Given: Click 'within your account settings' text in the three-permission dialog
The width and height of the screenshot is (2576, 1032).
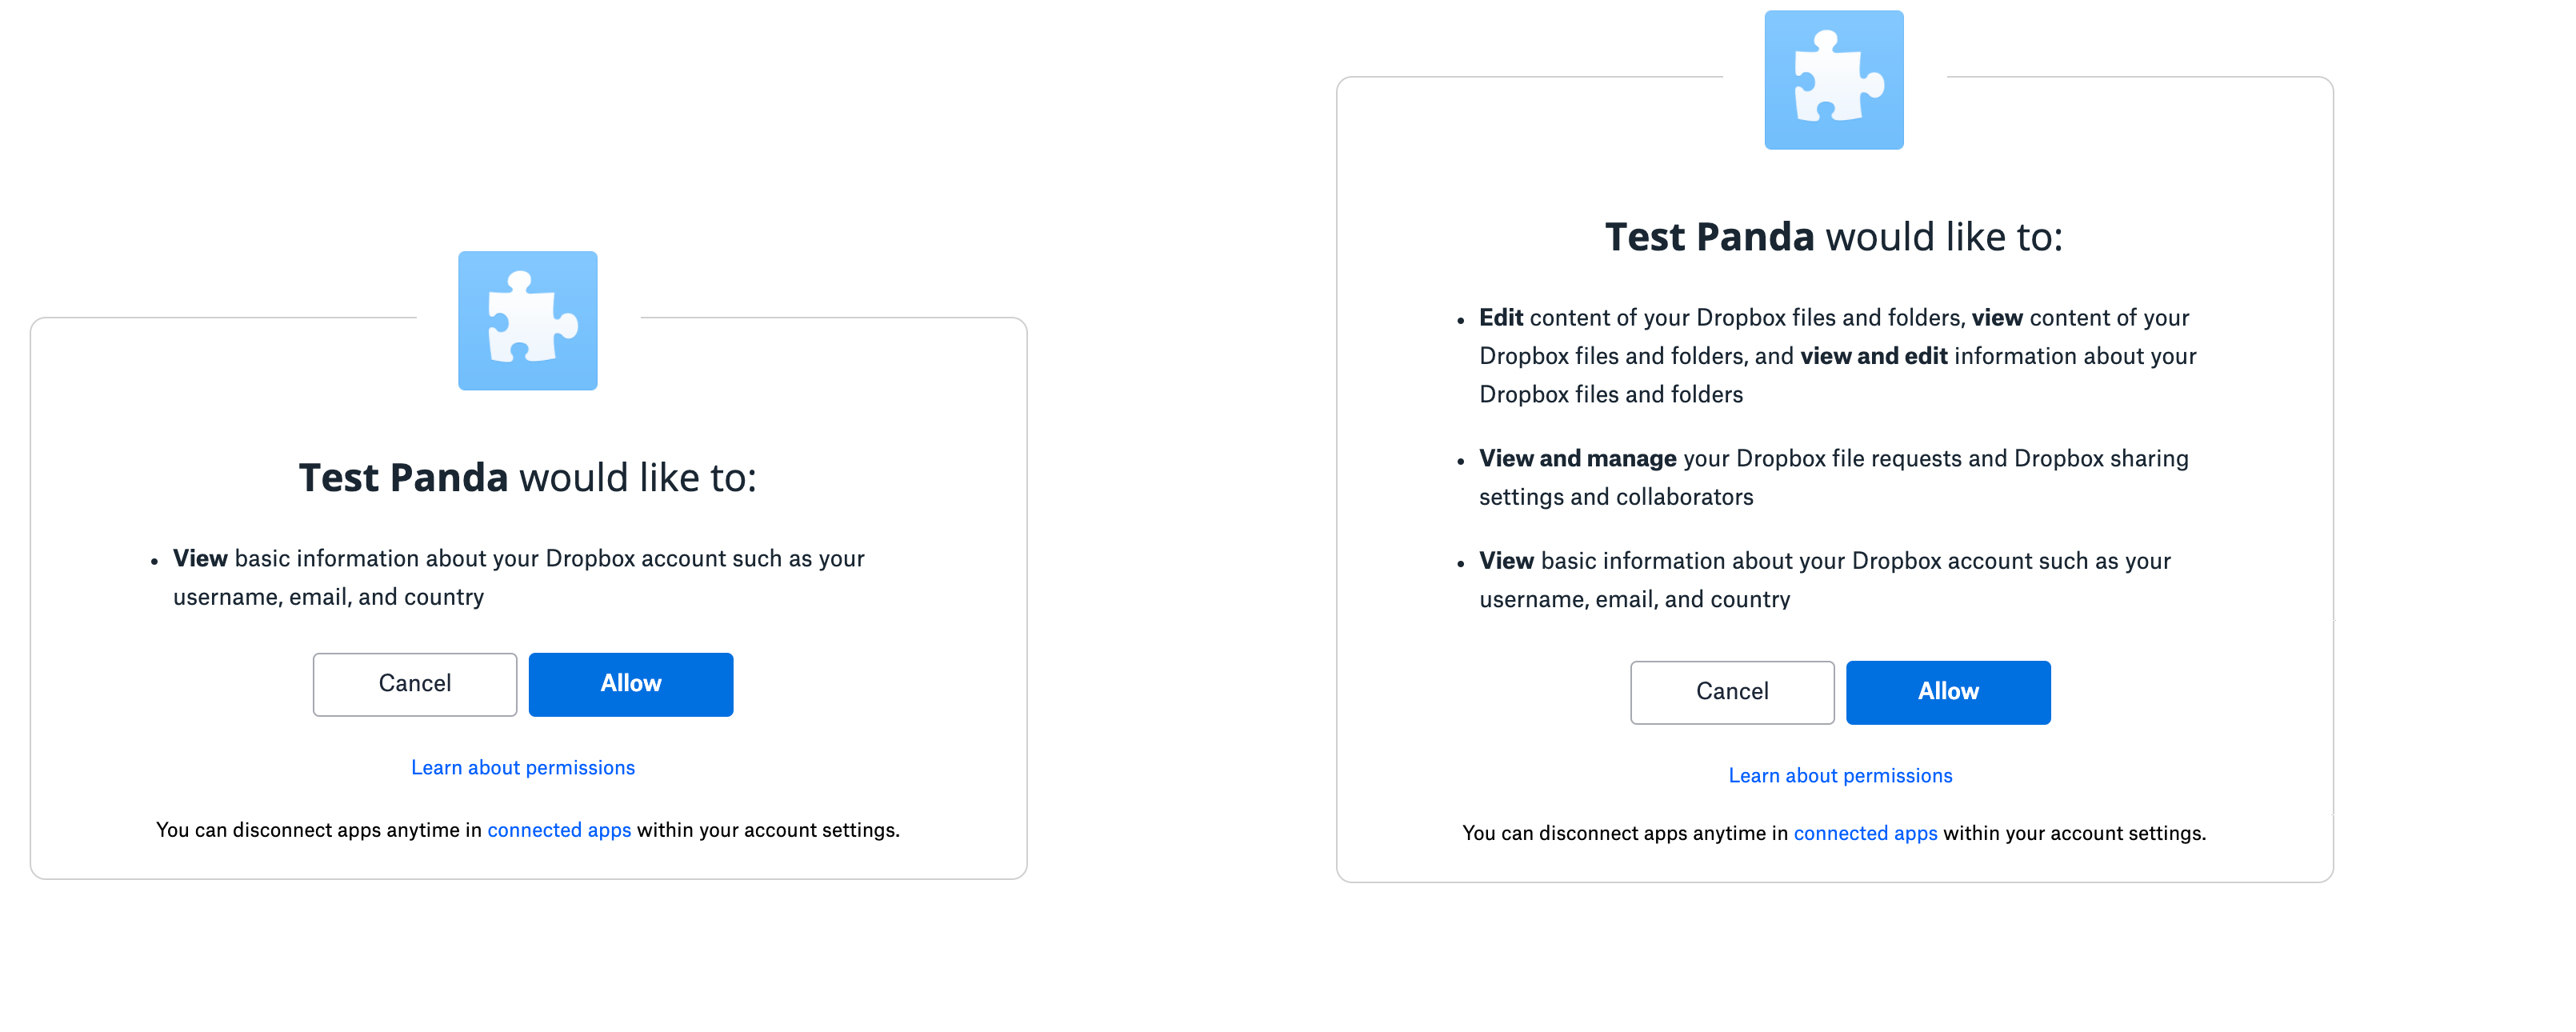Looking at the screenshot, I should 2073,833.
